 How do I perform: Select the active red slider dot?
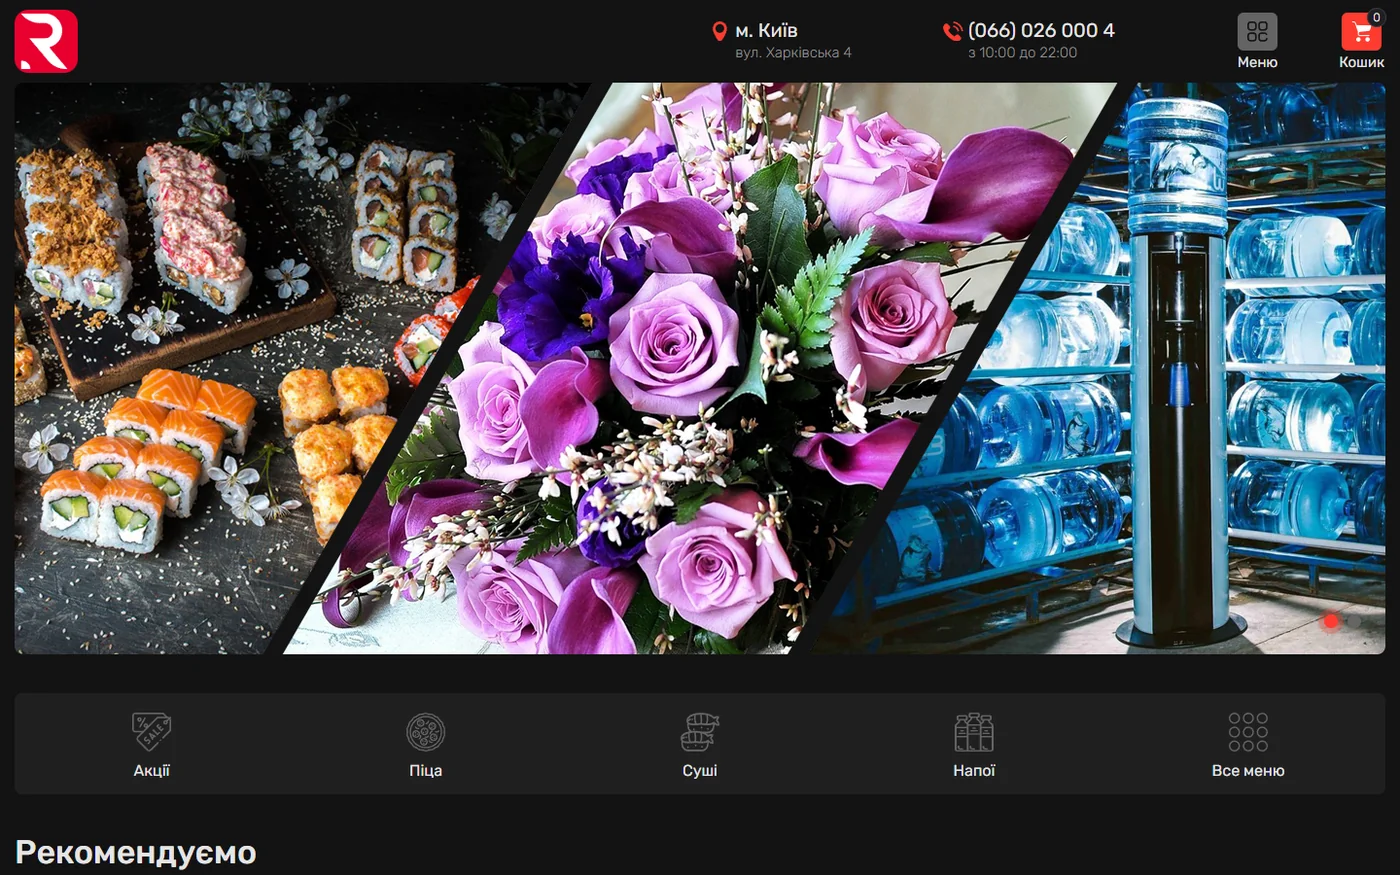pos(1331,621)
